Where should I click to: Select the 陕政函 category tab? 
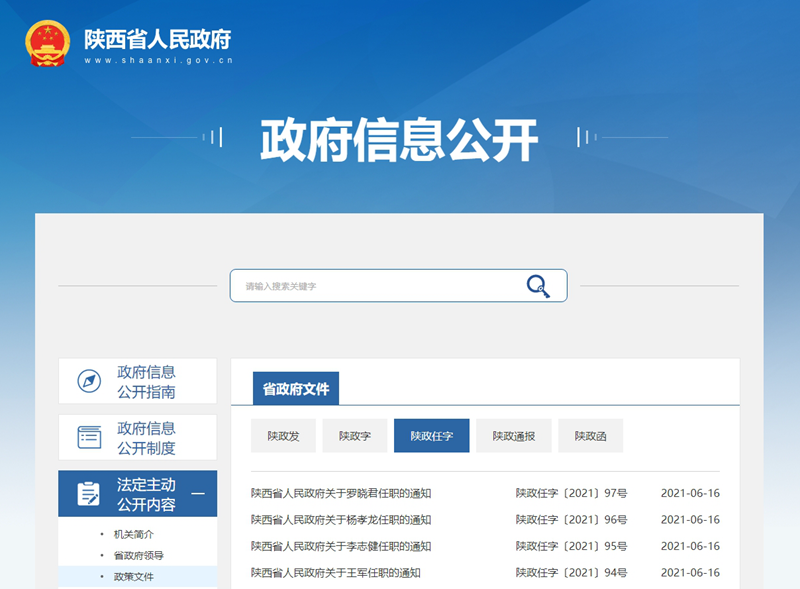click(x=590, y=436)
